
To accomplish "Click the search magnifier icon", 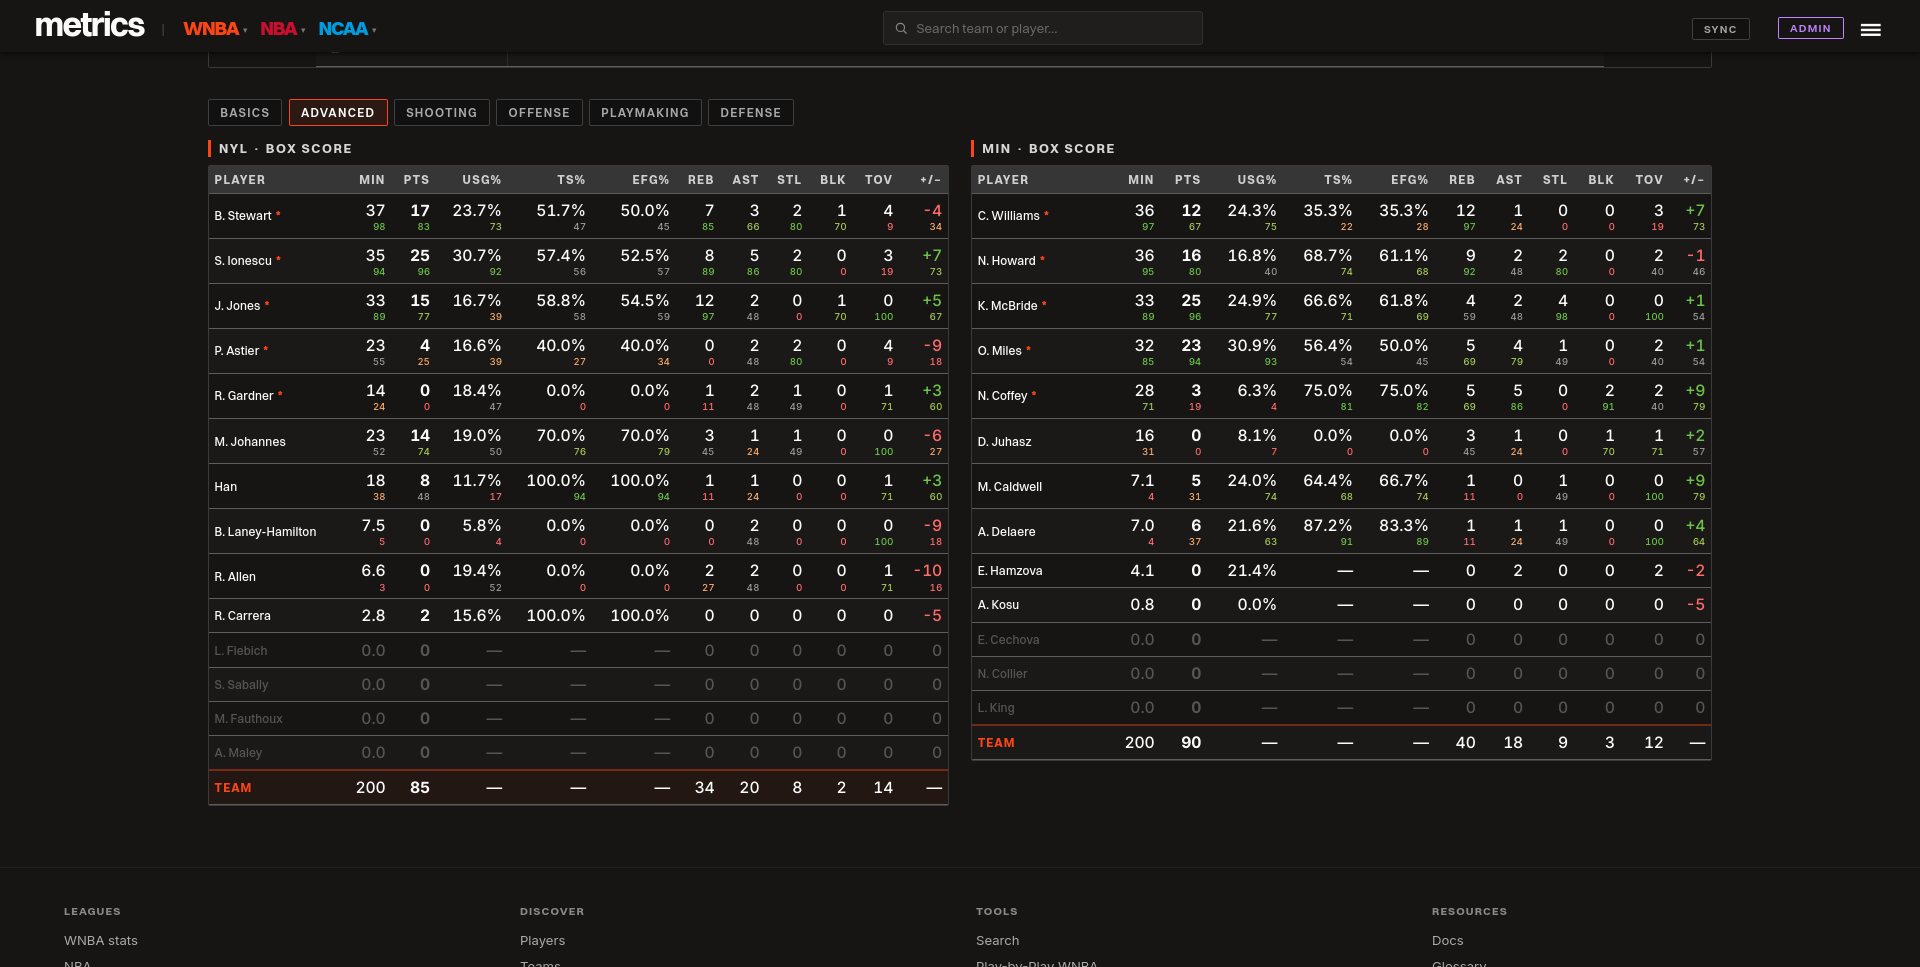I will point(901,28).
